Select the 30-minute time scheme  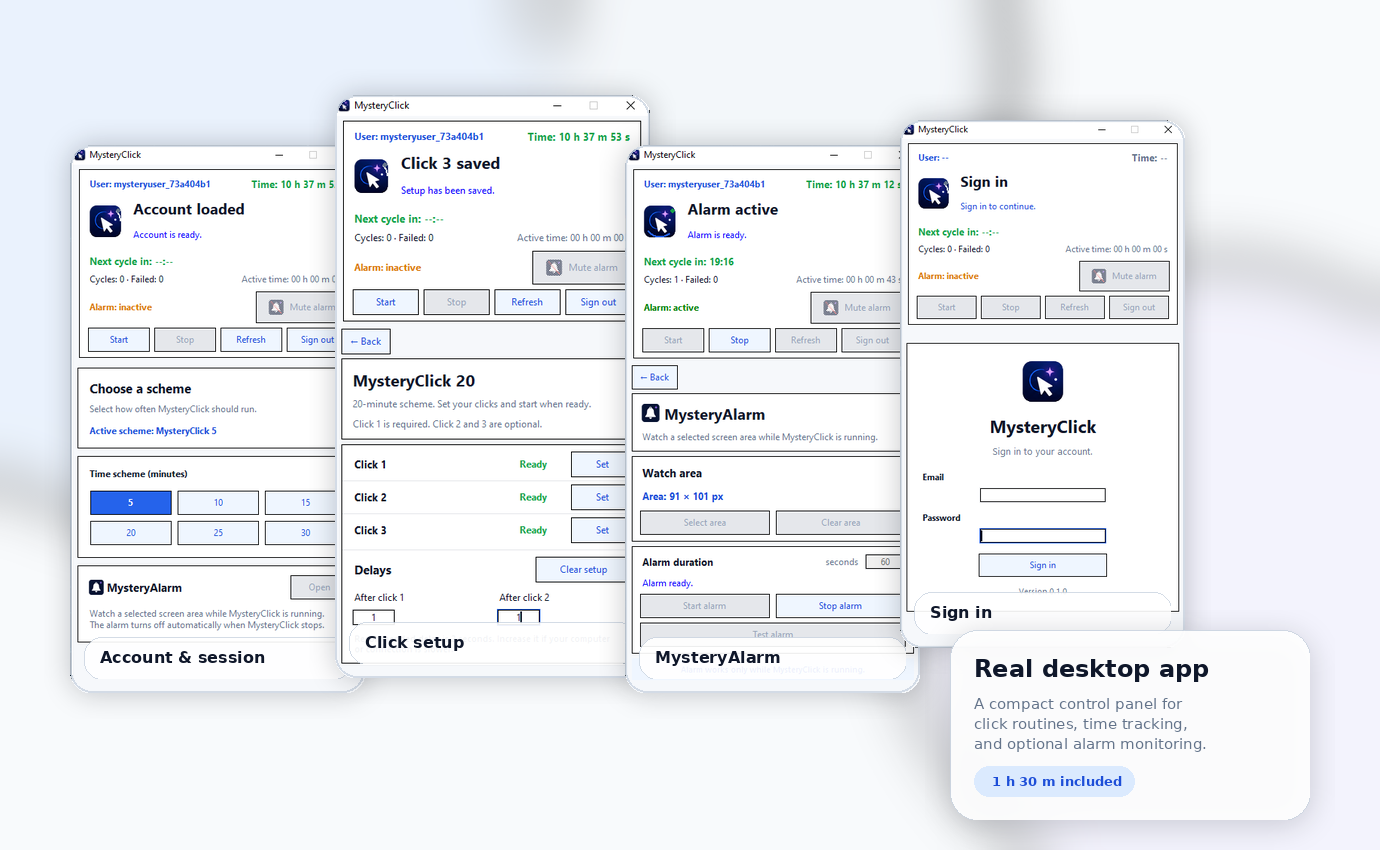click(x=301, y=533)
